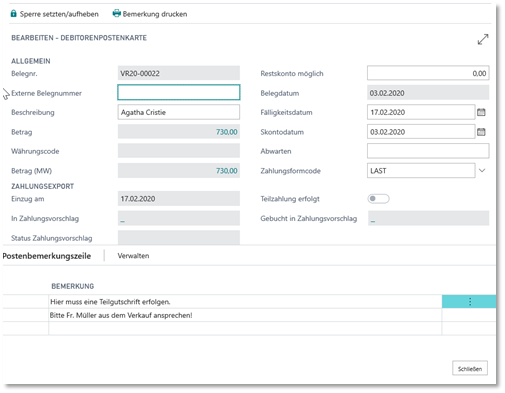Click the Belegnr. field VR20-00022
Viewport: 505px width, 393px height.
click(x=179, y=73)
